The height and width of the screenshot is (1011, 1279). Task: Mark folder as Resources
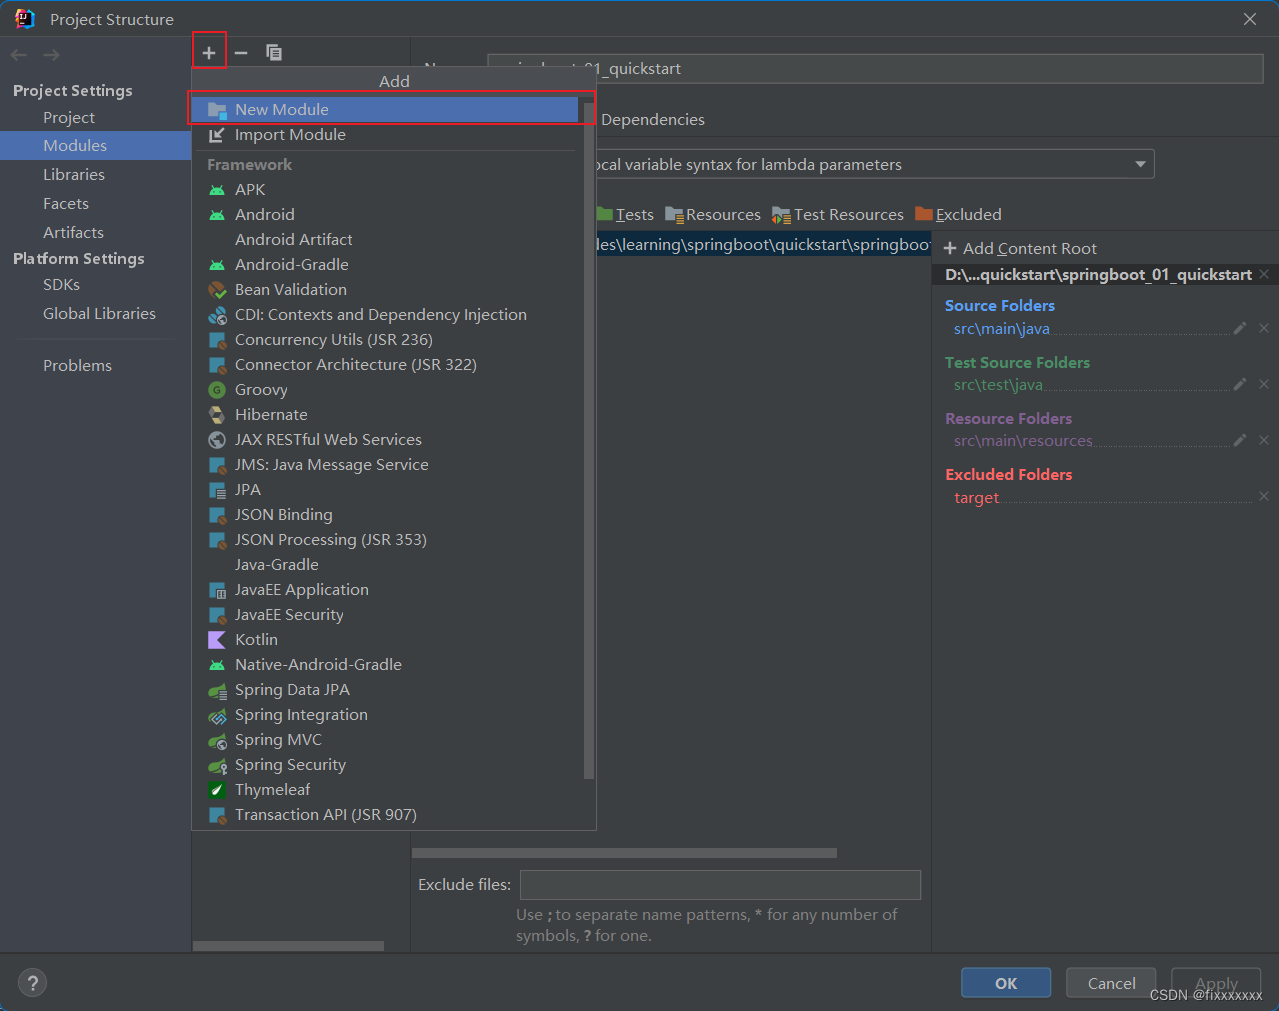pyautogui.click(x=713, y=214)
